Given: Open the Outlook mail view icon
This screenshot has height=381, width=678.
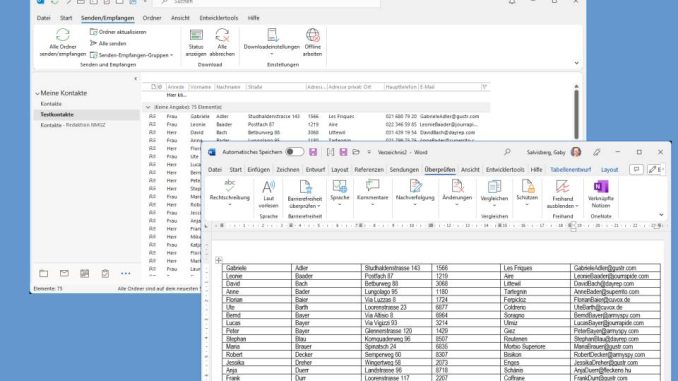Looking at the screenshot, I should coord(64,273).
